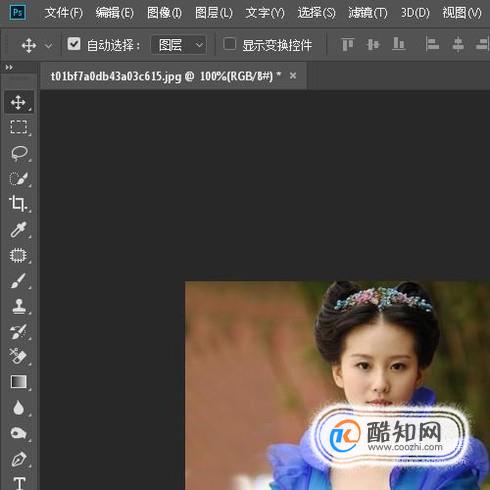Choose the Gradient tool
Image resolution: width=490 pixels, height=490 pixels.
[19, 382]
